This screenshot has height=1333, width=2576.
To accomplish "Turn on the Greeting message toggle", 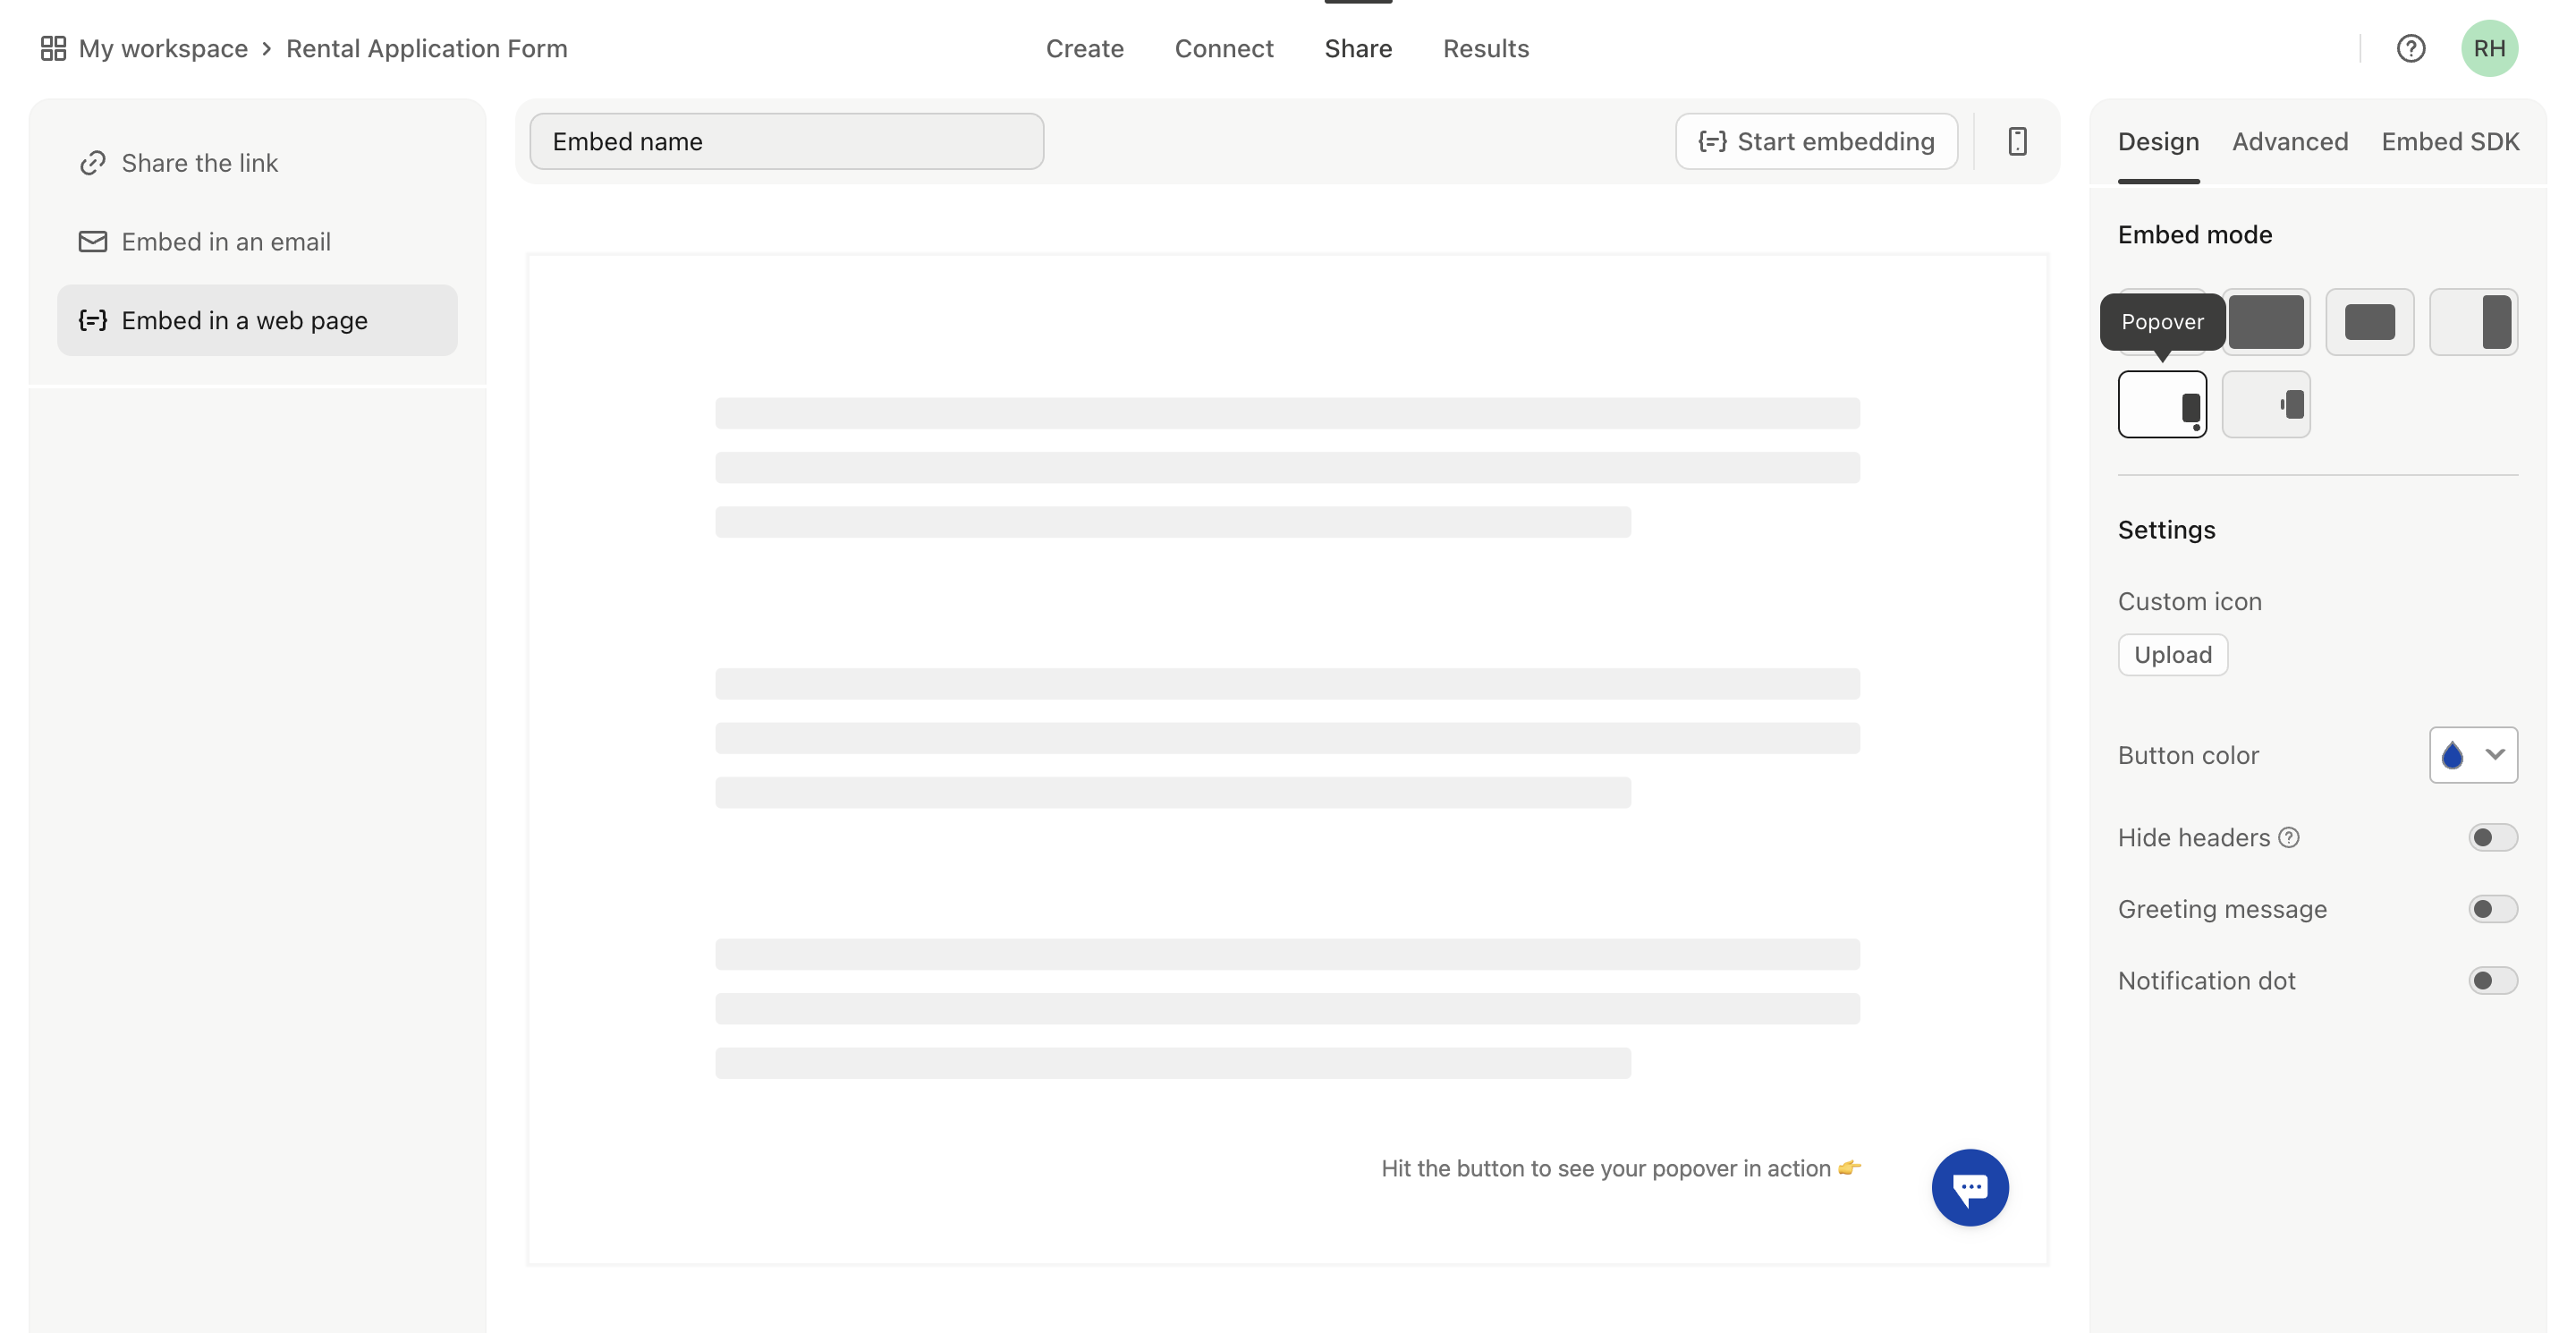I will (2492, 908).
